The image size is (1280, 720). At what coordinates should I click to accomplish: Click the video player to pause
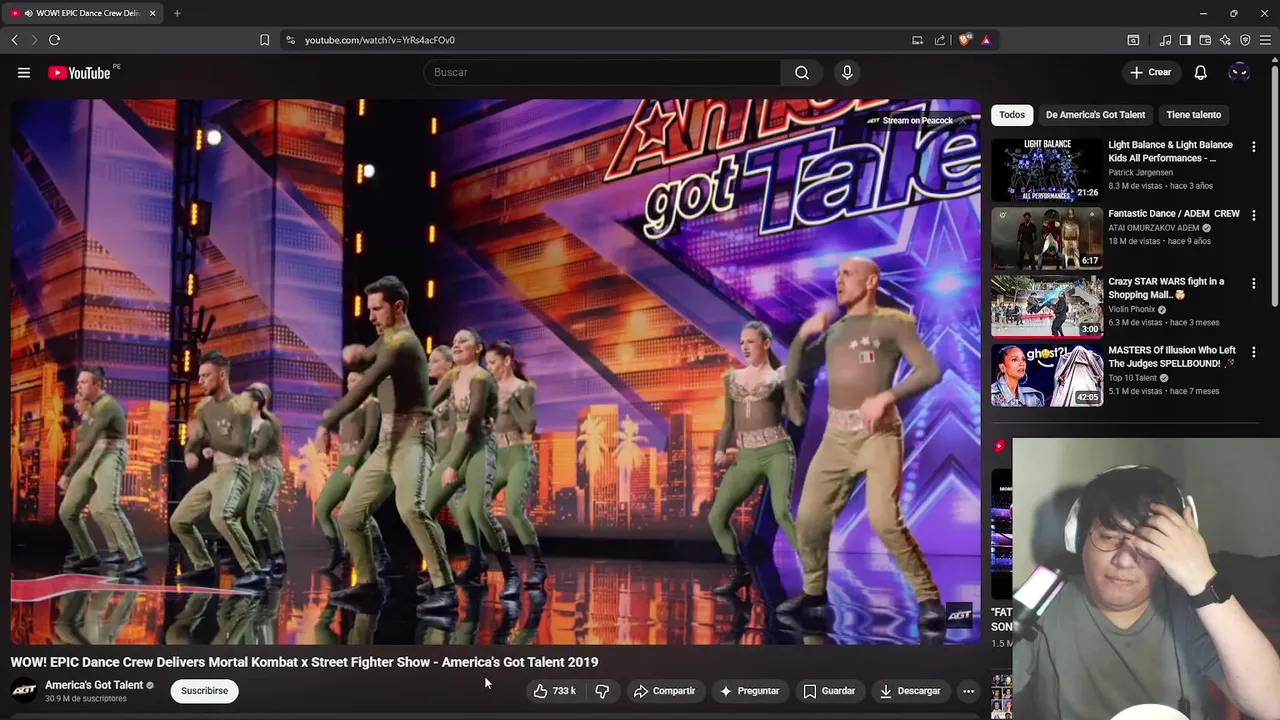coord(496,371)
